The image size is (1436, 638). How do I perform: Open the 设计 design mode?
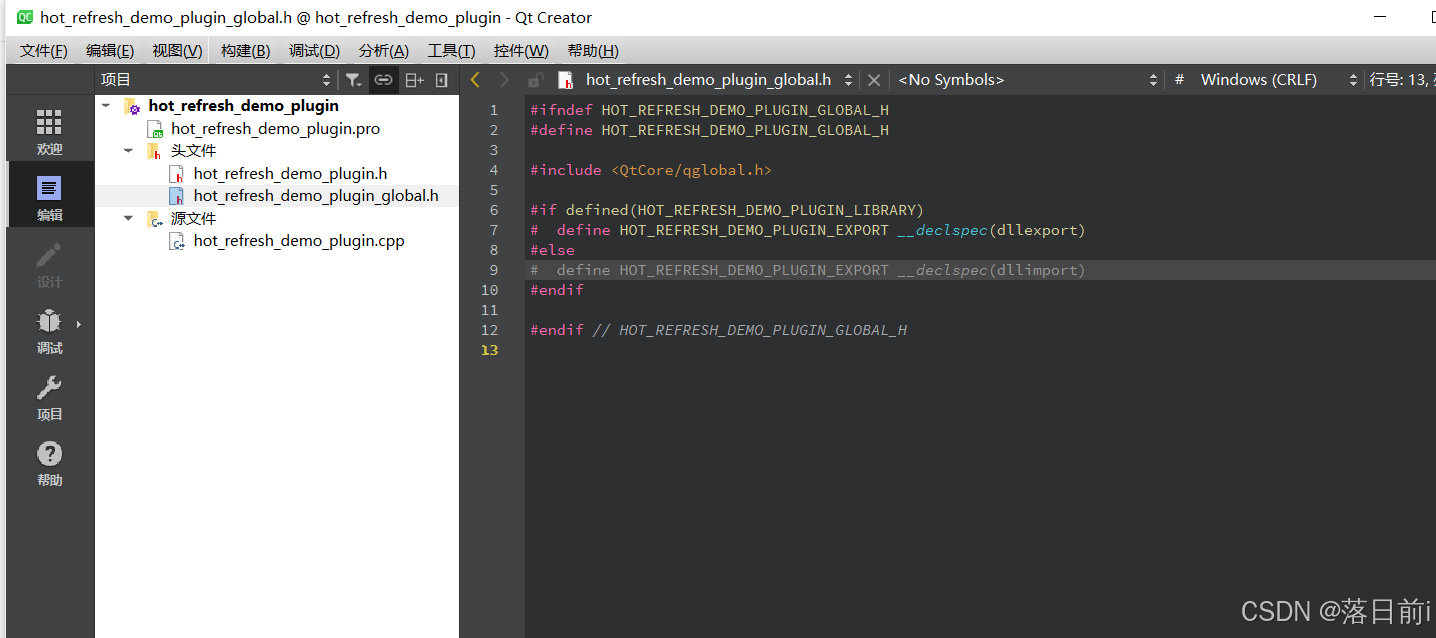point(49,264)
